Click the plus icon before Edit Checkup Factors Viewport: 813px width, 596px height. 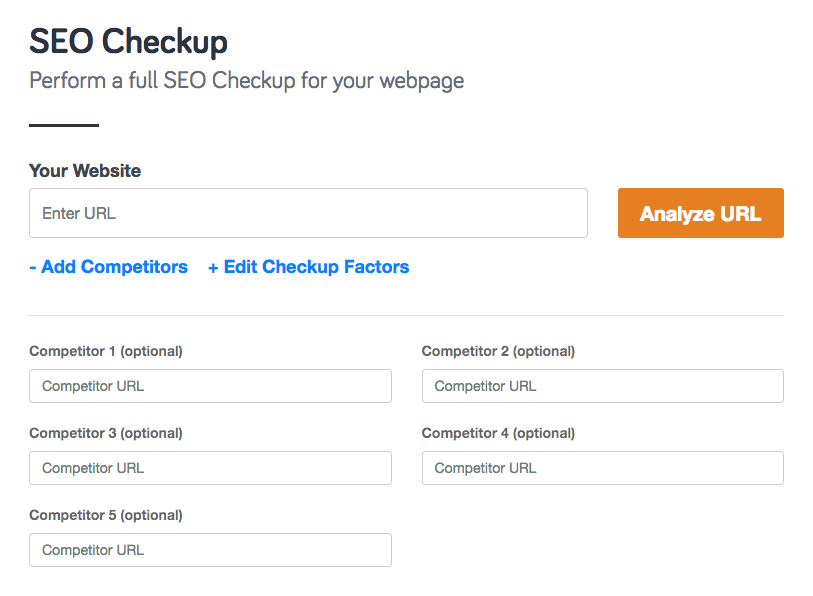pyautogui.click(x=215, y=267)
